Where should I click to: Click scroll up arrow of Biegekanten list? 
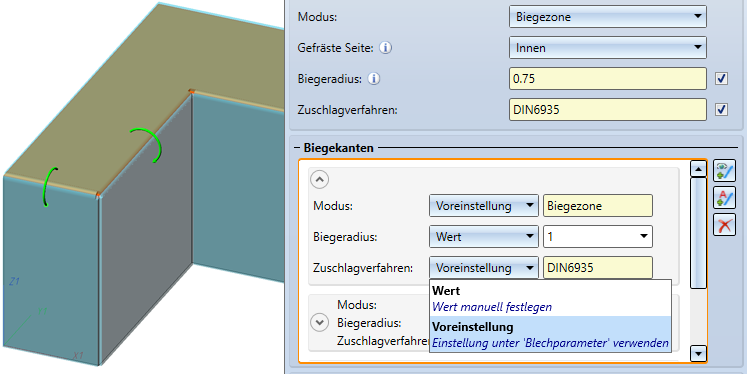698,169
